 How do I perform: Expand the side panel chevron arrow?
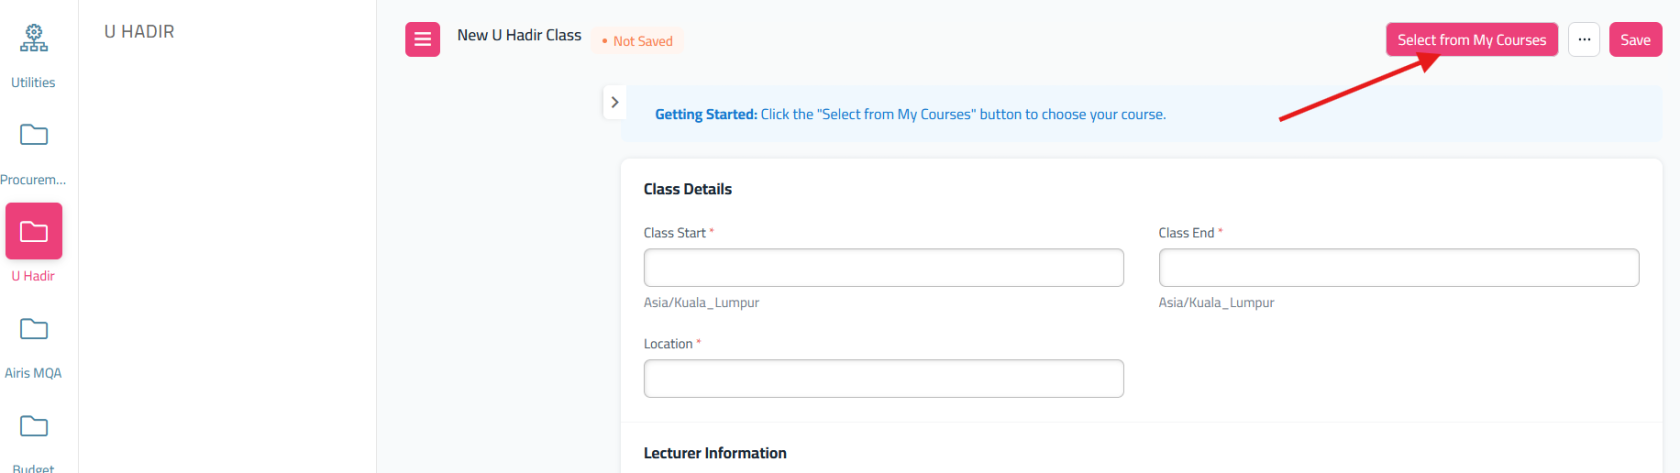tap(615, 102)
